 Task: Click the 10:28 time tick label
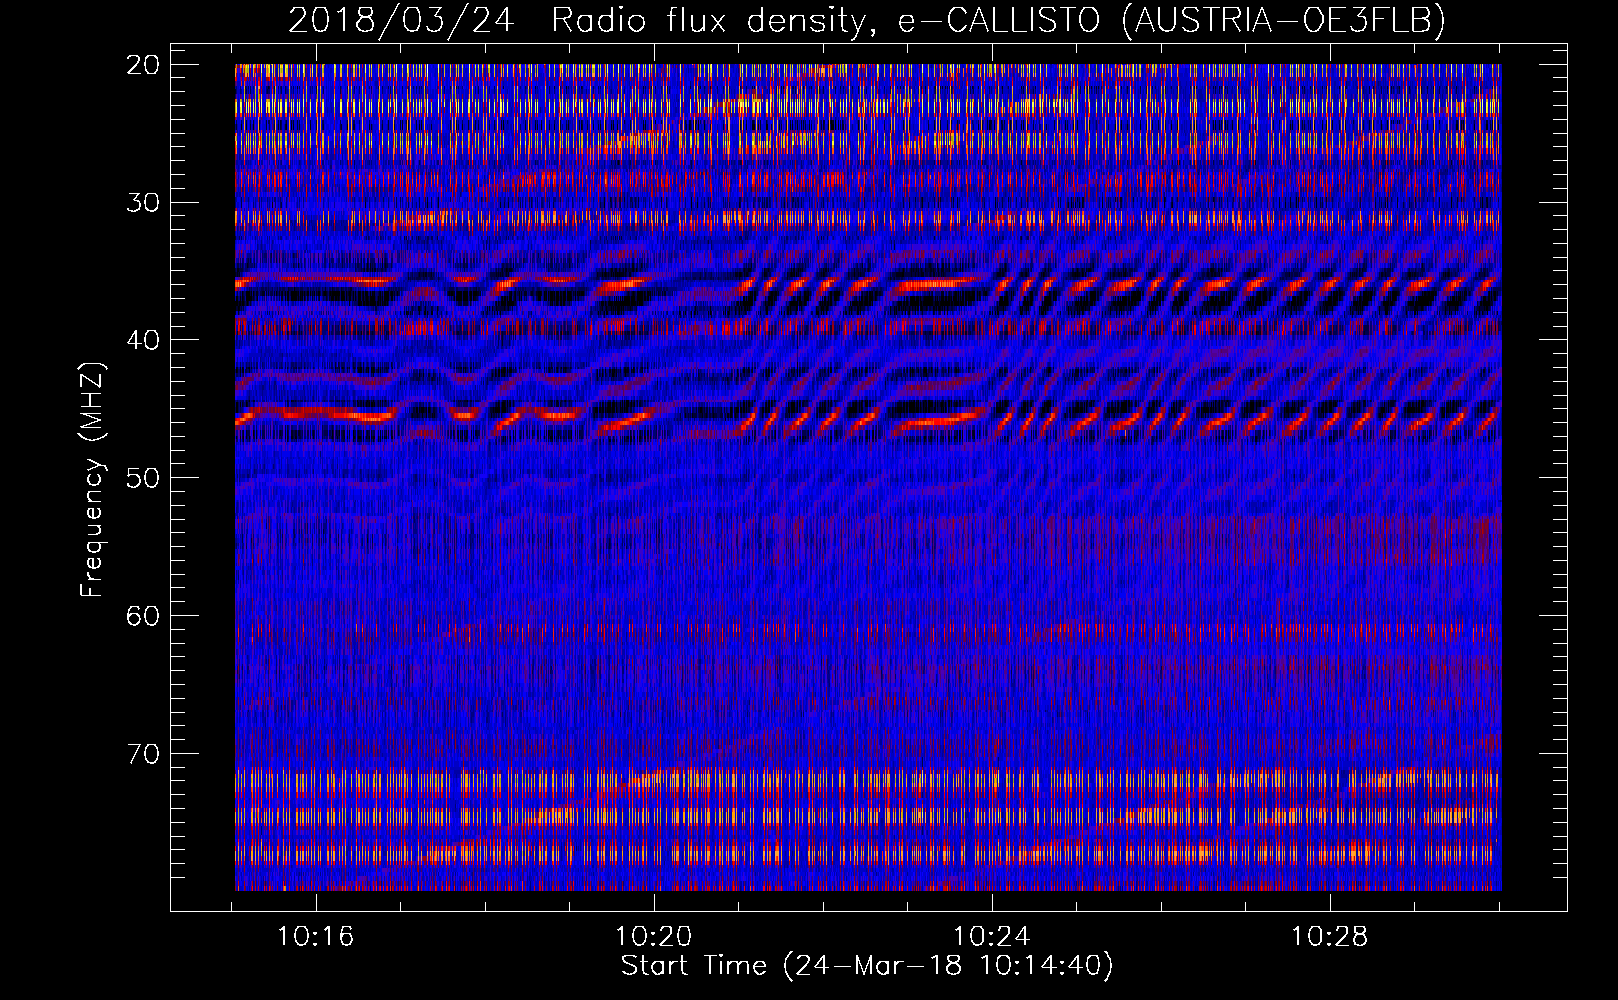[1329, 937]
